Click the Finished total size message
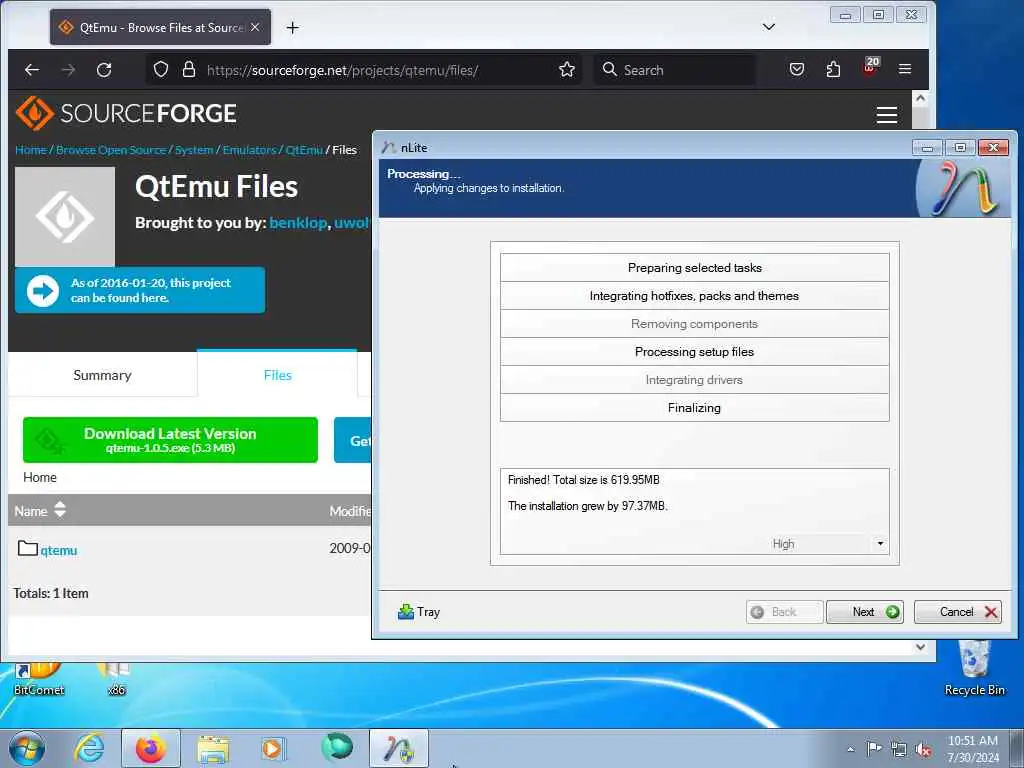Viewport: 1024px width, 768px height. (584, 480)
